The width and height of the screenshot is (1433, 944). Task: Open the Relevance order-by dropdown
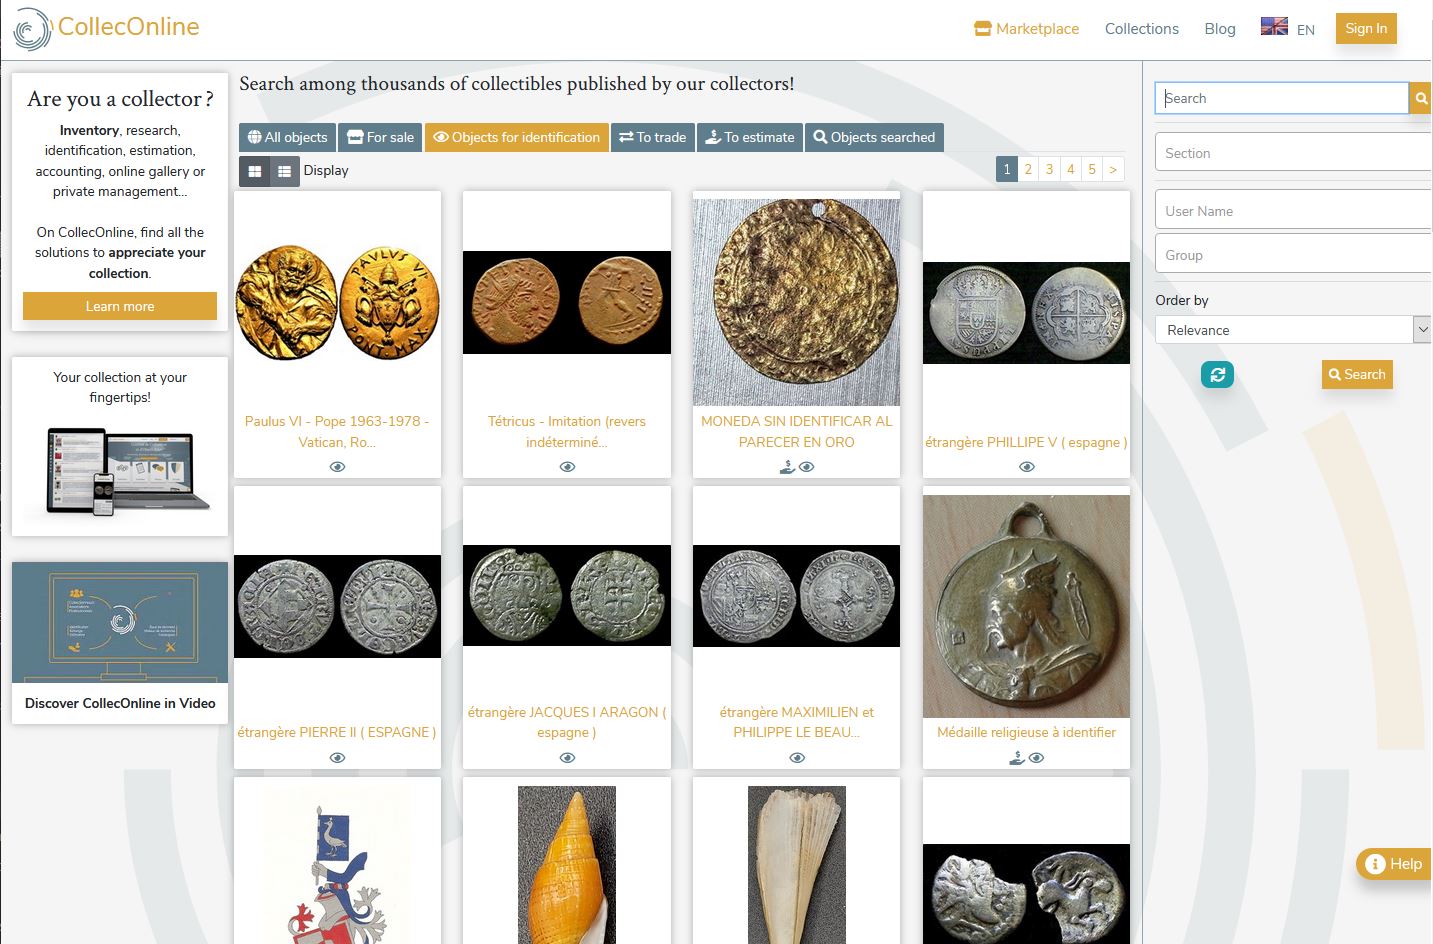[x=1293, y=330]
